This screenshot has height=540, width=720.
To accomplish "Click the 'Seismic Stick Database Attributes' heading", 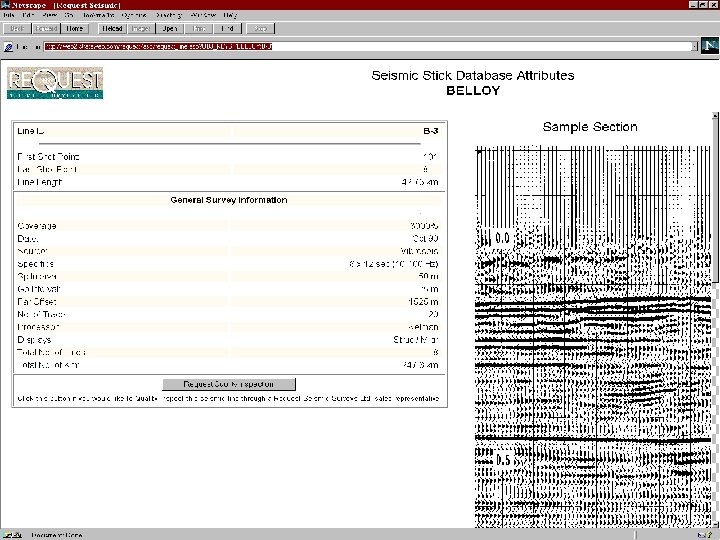I will tap(472, 75).
